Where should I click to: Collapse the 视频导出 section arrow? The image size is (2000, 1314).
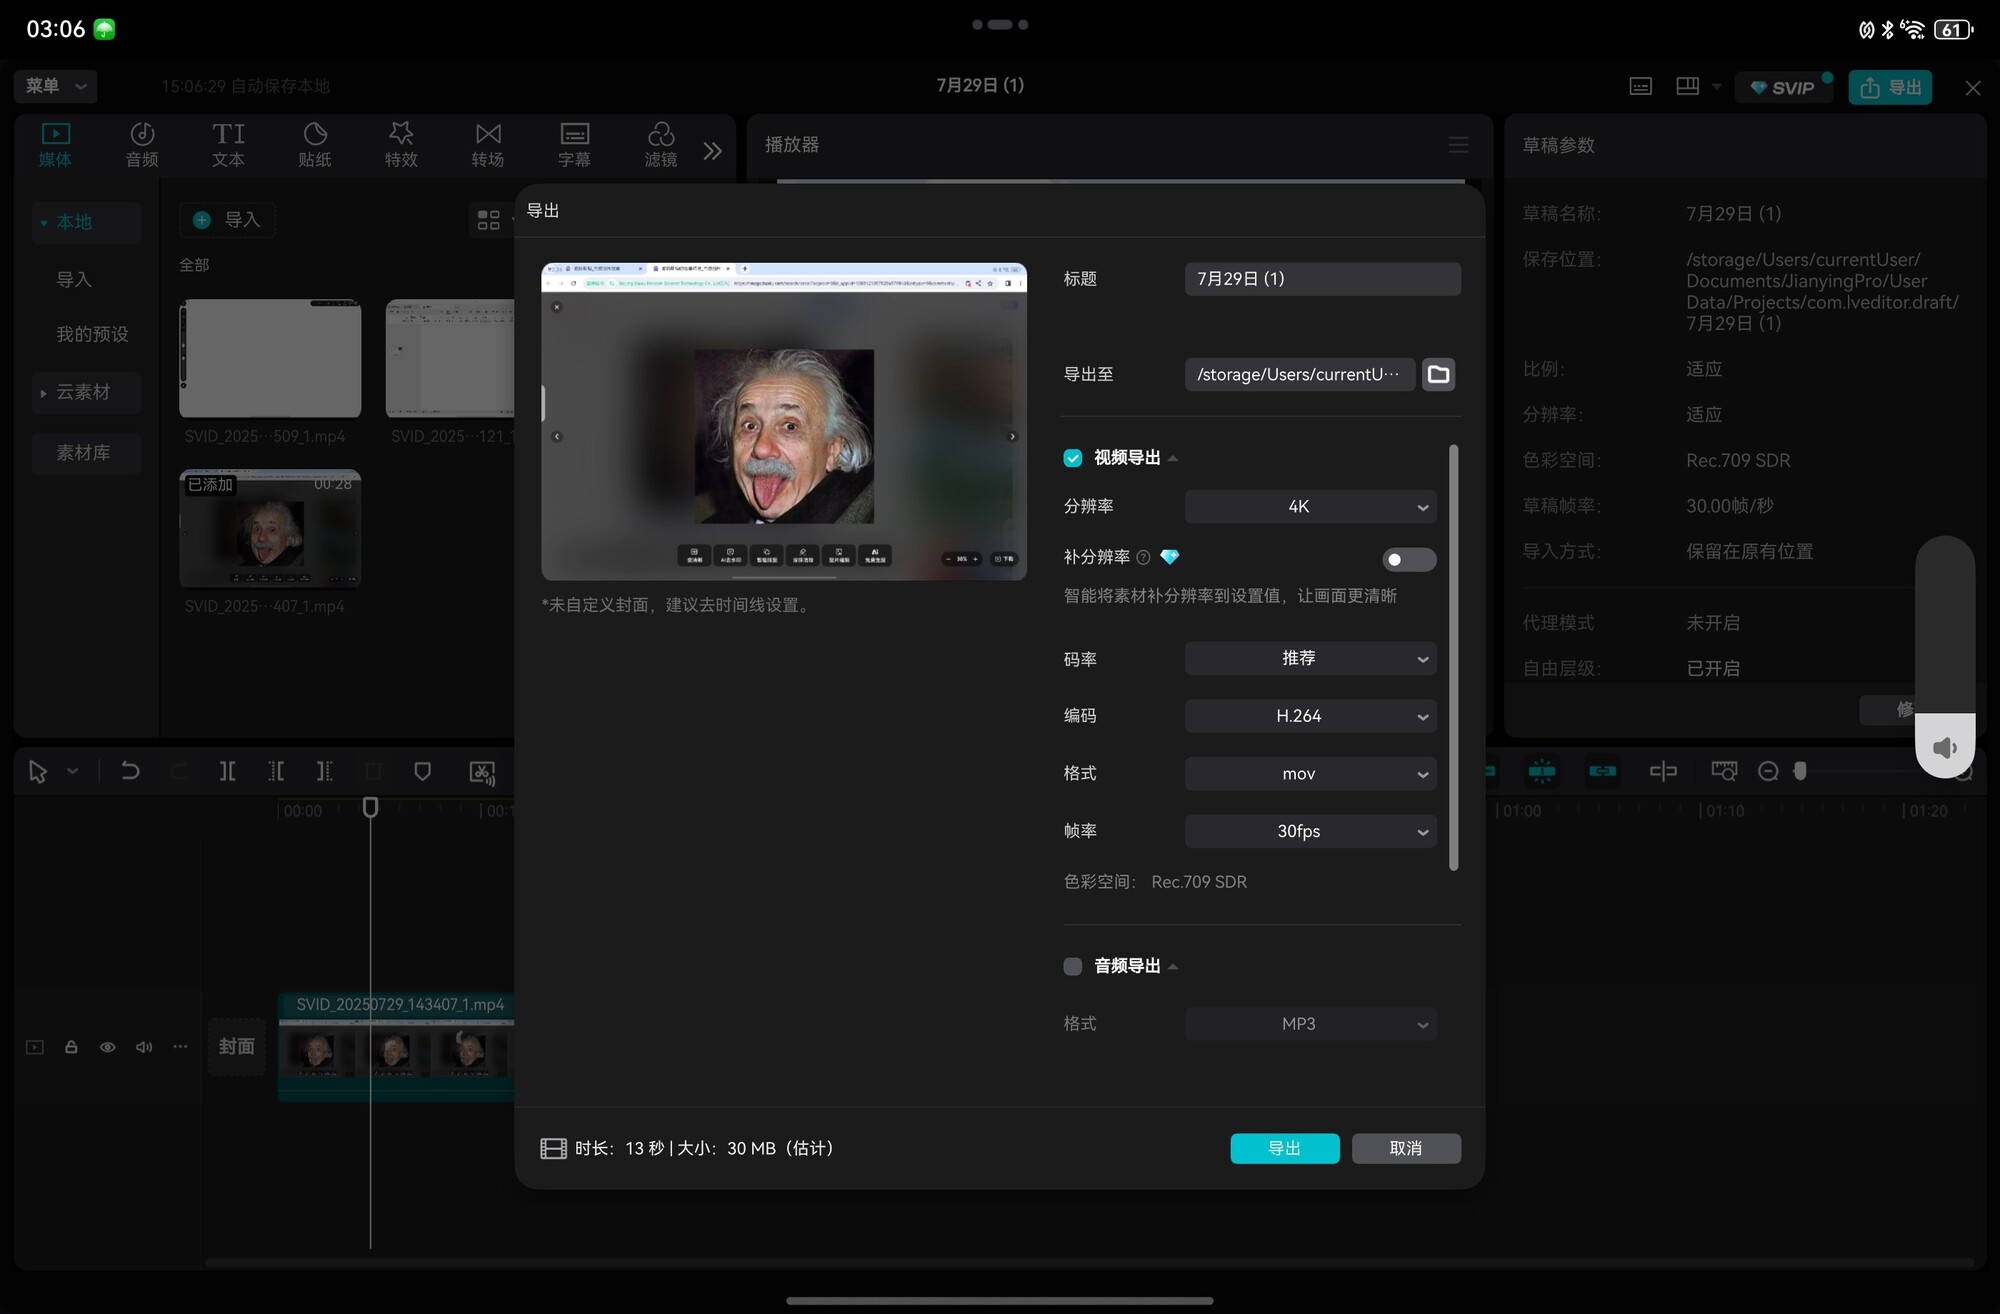[1173, 459]
